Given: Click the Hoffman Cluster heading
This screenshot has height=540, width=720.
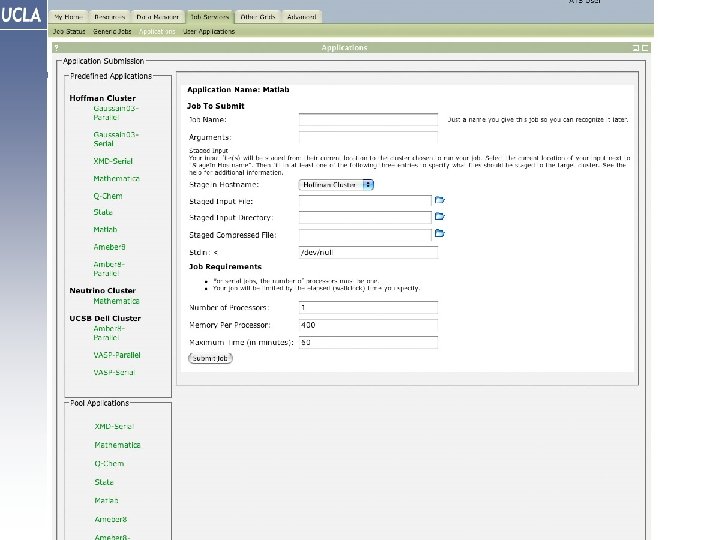Looking at the screenshot, I should click(102, 98).
